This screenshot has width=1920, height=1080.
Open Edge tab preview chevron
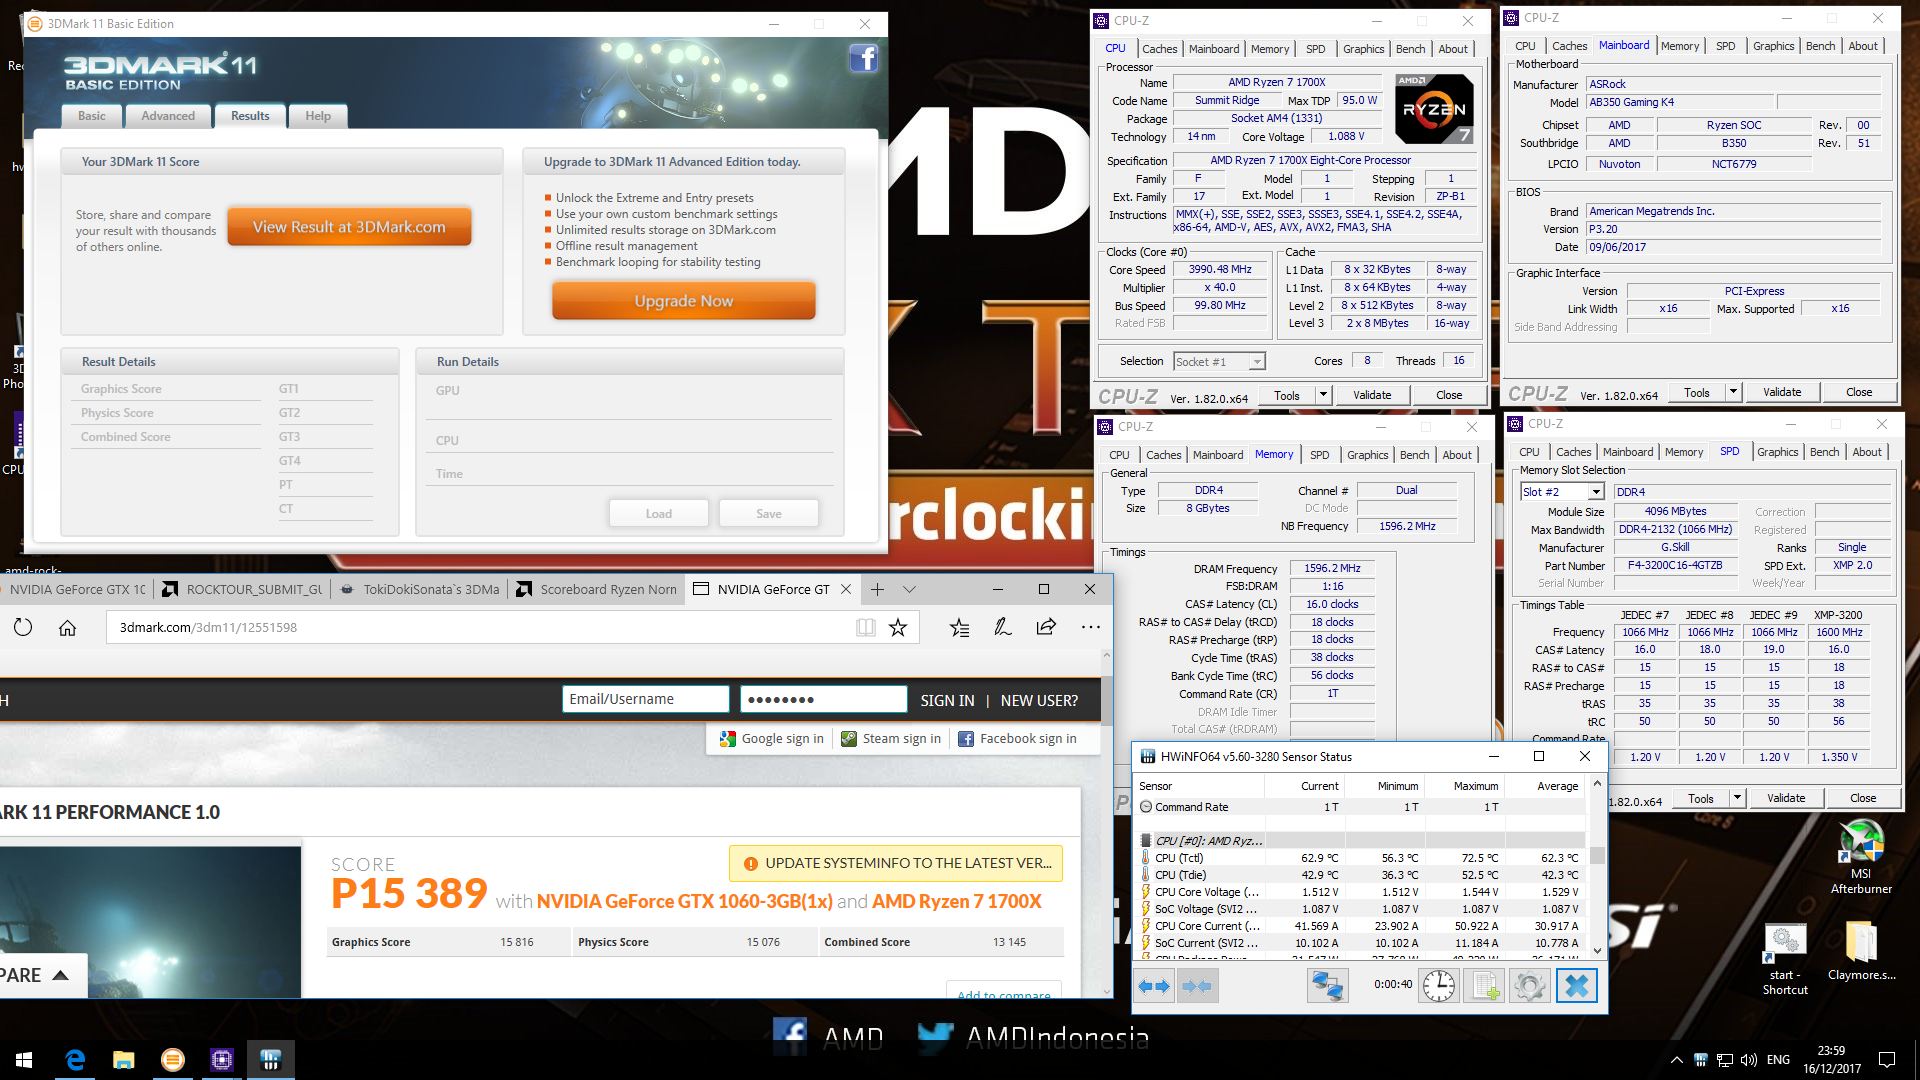click(909, 589)
